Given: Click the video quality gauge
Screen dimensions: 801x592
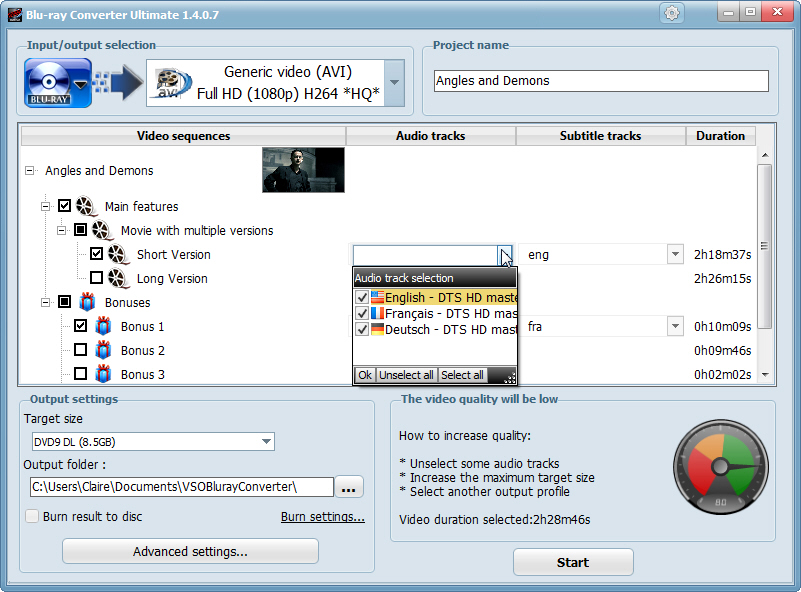Looking at the screenshot, I should (x=720, y=467).
